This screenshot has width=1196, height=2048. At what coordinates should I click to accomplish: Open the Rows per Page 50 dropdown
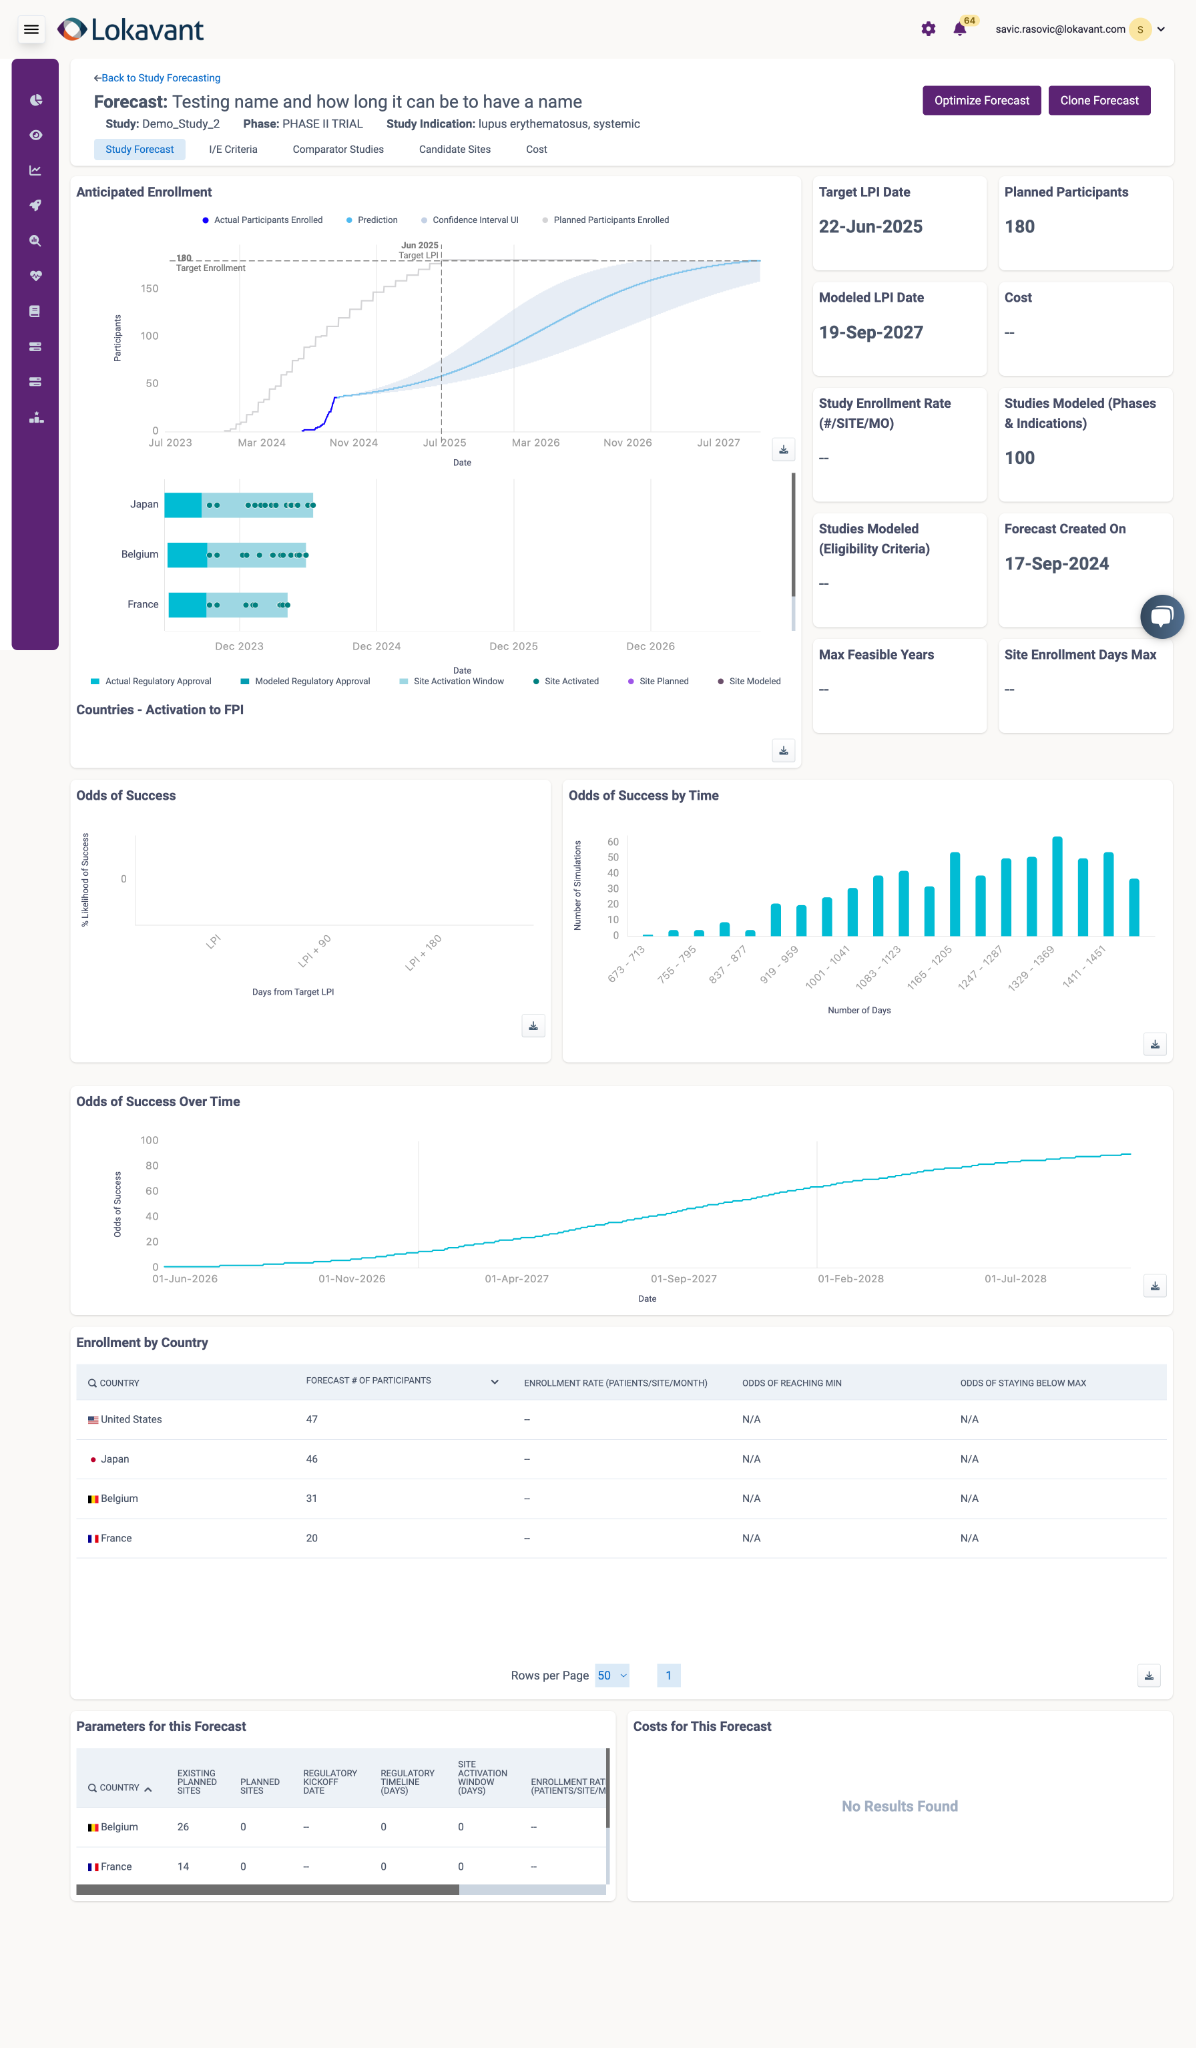[x=612, y=1676]
